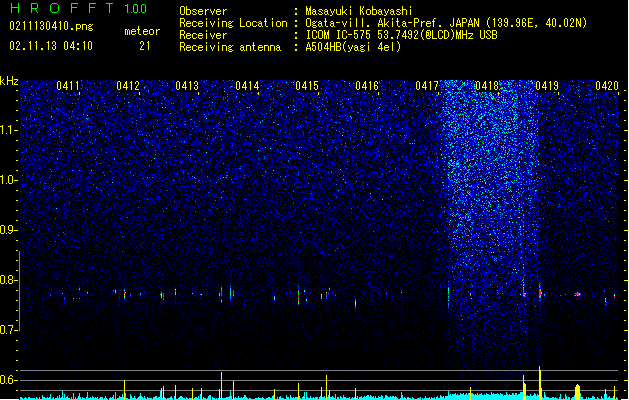The height and width of the screenshot is (400, 629).
Task: Click time marker 0415
Action: (307, 86)
